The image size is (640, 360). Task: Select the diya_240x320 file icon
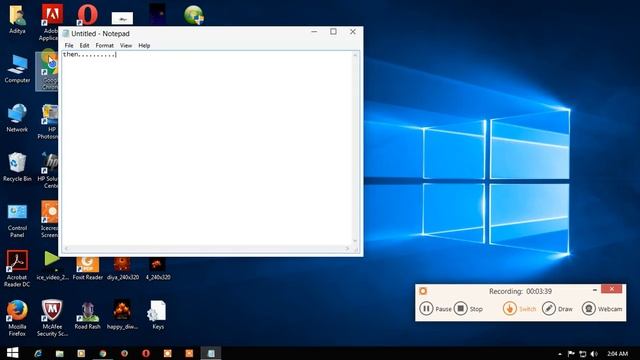[122, 269]
